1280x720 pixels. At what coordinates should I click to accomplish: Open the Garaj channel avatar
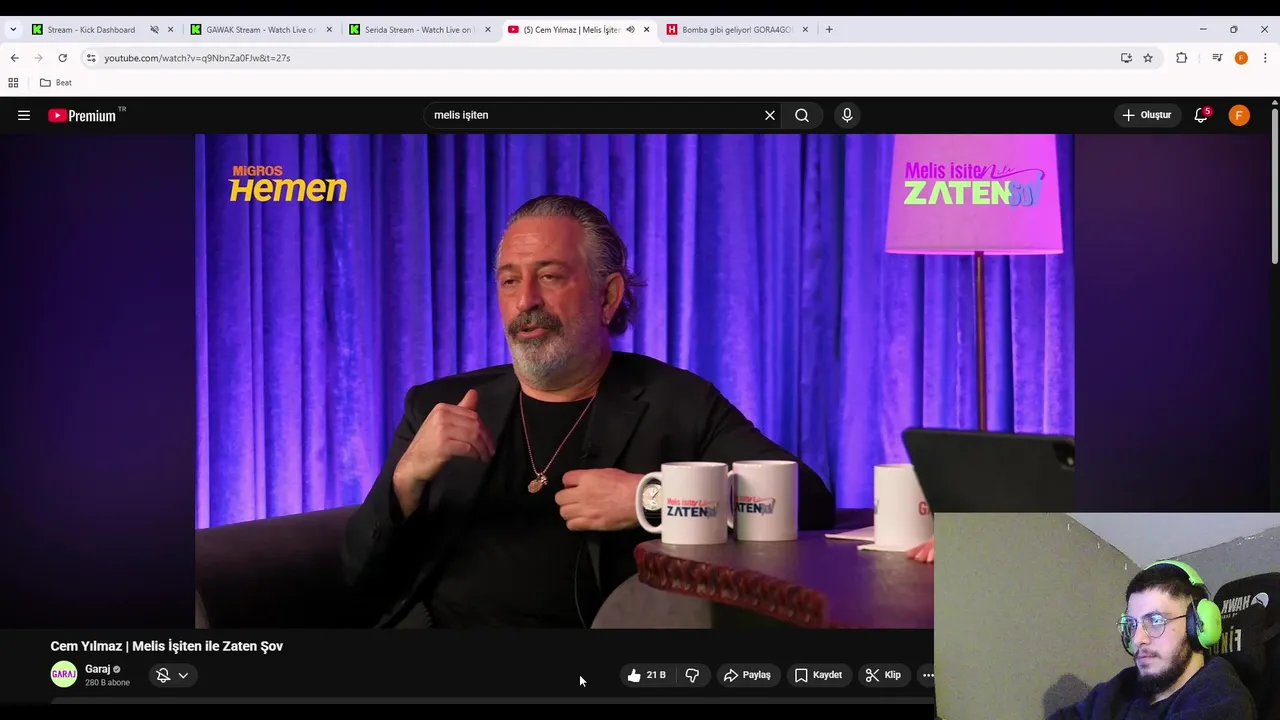[64, 675]
